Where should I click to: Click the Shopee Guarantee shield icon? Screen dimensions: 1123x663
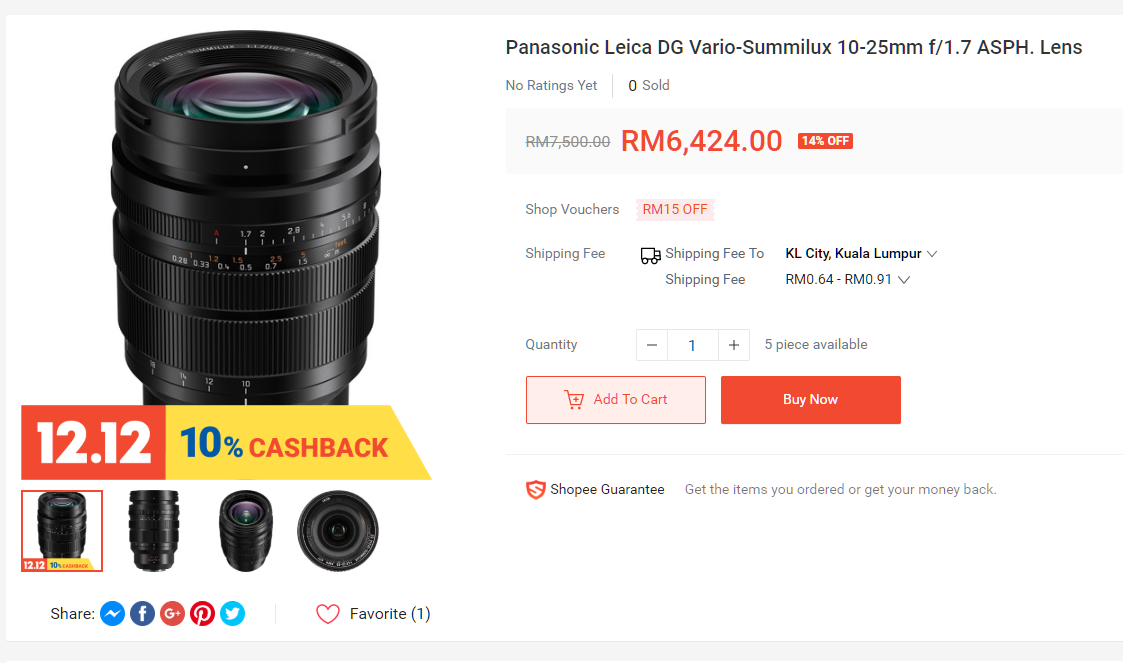click(536, 490)
